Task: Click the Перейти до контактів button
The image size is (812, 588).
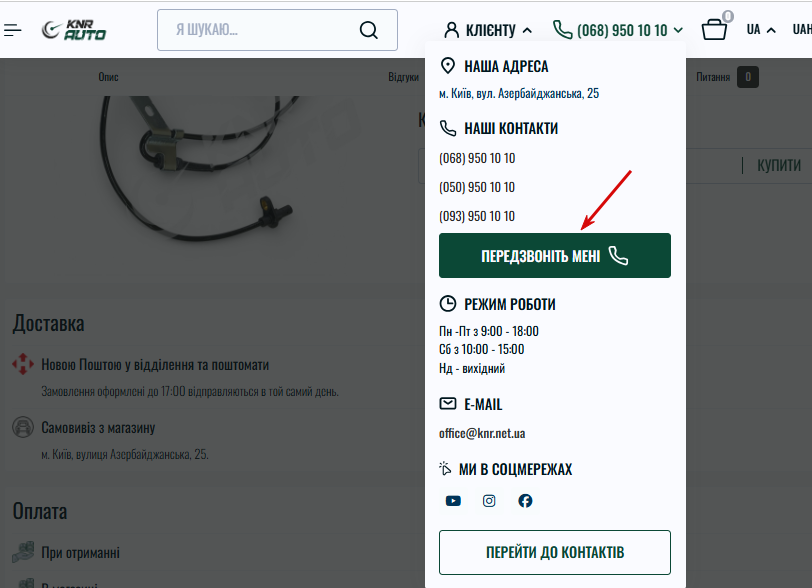Action: point(554,552)
